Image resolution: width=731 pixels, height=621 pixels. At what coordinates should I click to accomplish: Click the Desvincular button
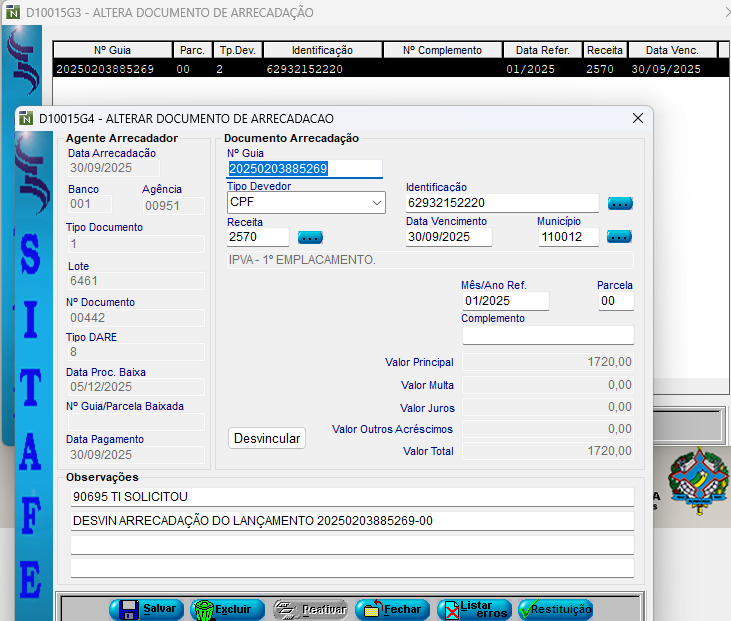(267, 438)
